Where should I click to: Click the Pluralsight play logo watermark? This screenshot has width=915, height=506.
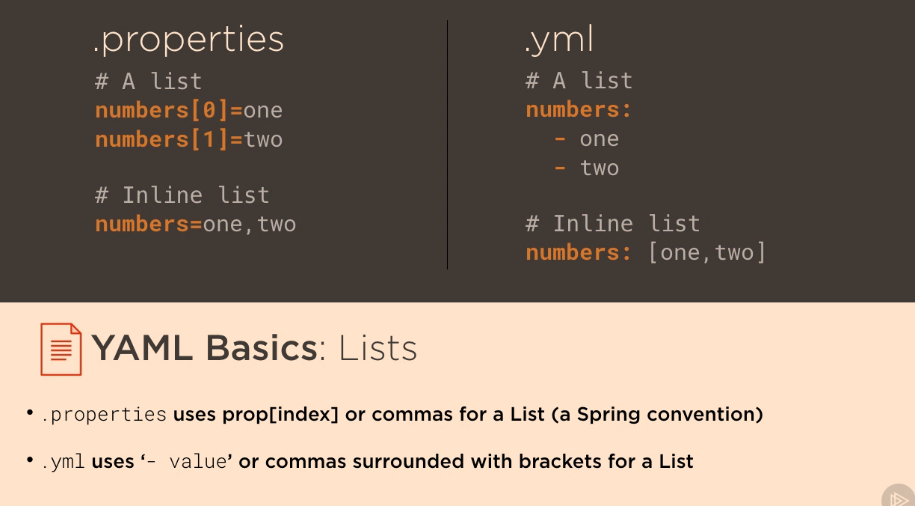coord(897,496)
